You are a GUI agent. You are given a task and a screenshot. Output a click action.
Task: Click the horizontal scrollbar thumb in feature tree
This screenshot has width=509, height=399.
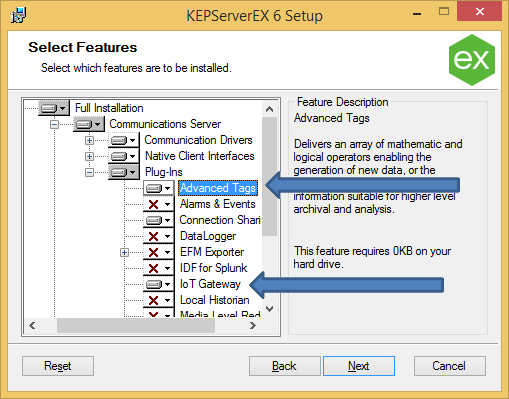click(x=136, y=325)
